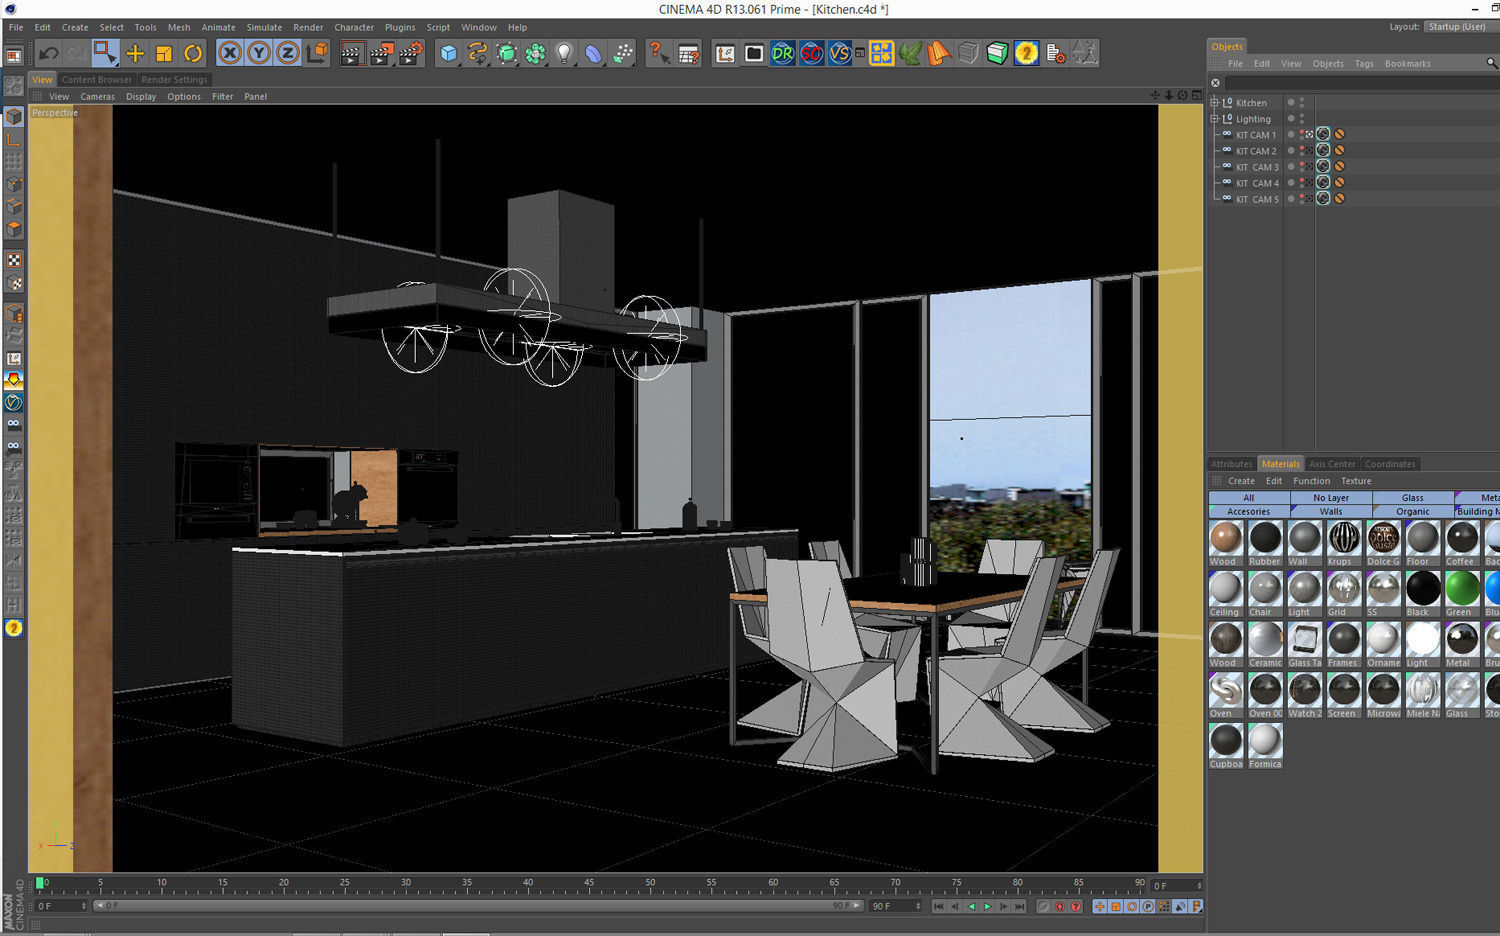Select KIT CAM 1 in Objects
The image size is (1500, 936).
pyautogui.click(x=1255, y=135)
